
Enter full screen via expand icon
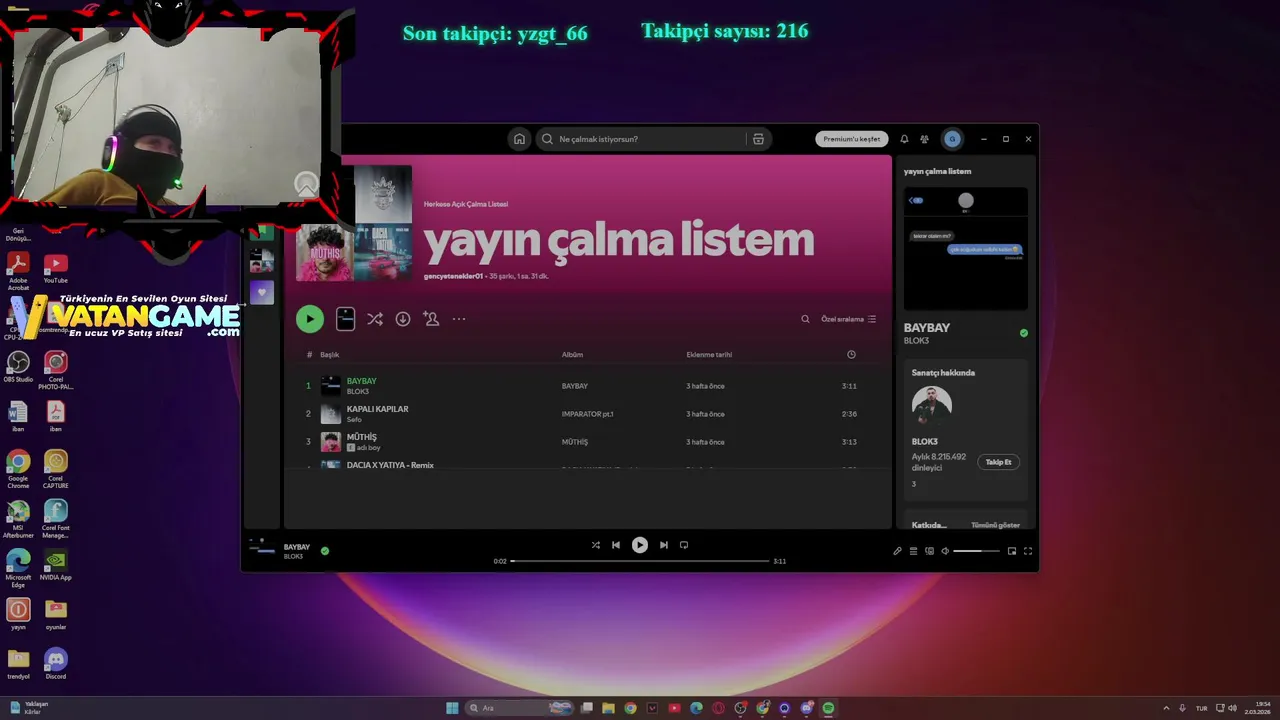1028,551
